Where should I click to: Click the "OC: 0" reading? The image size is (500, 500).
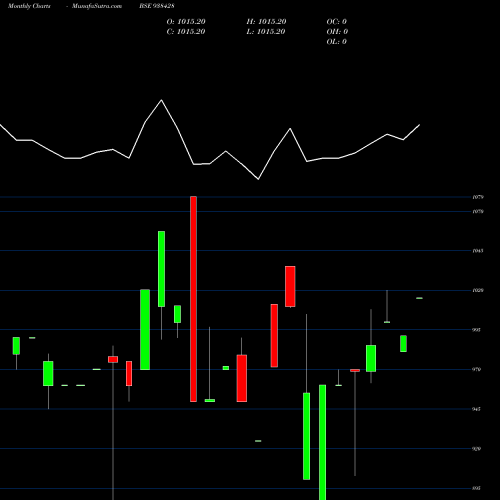coord(337,22)
